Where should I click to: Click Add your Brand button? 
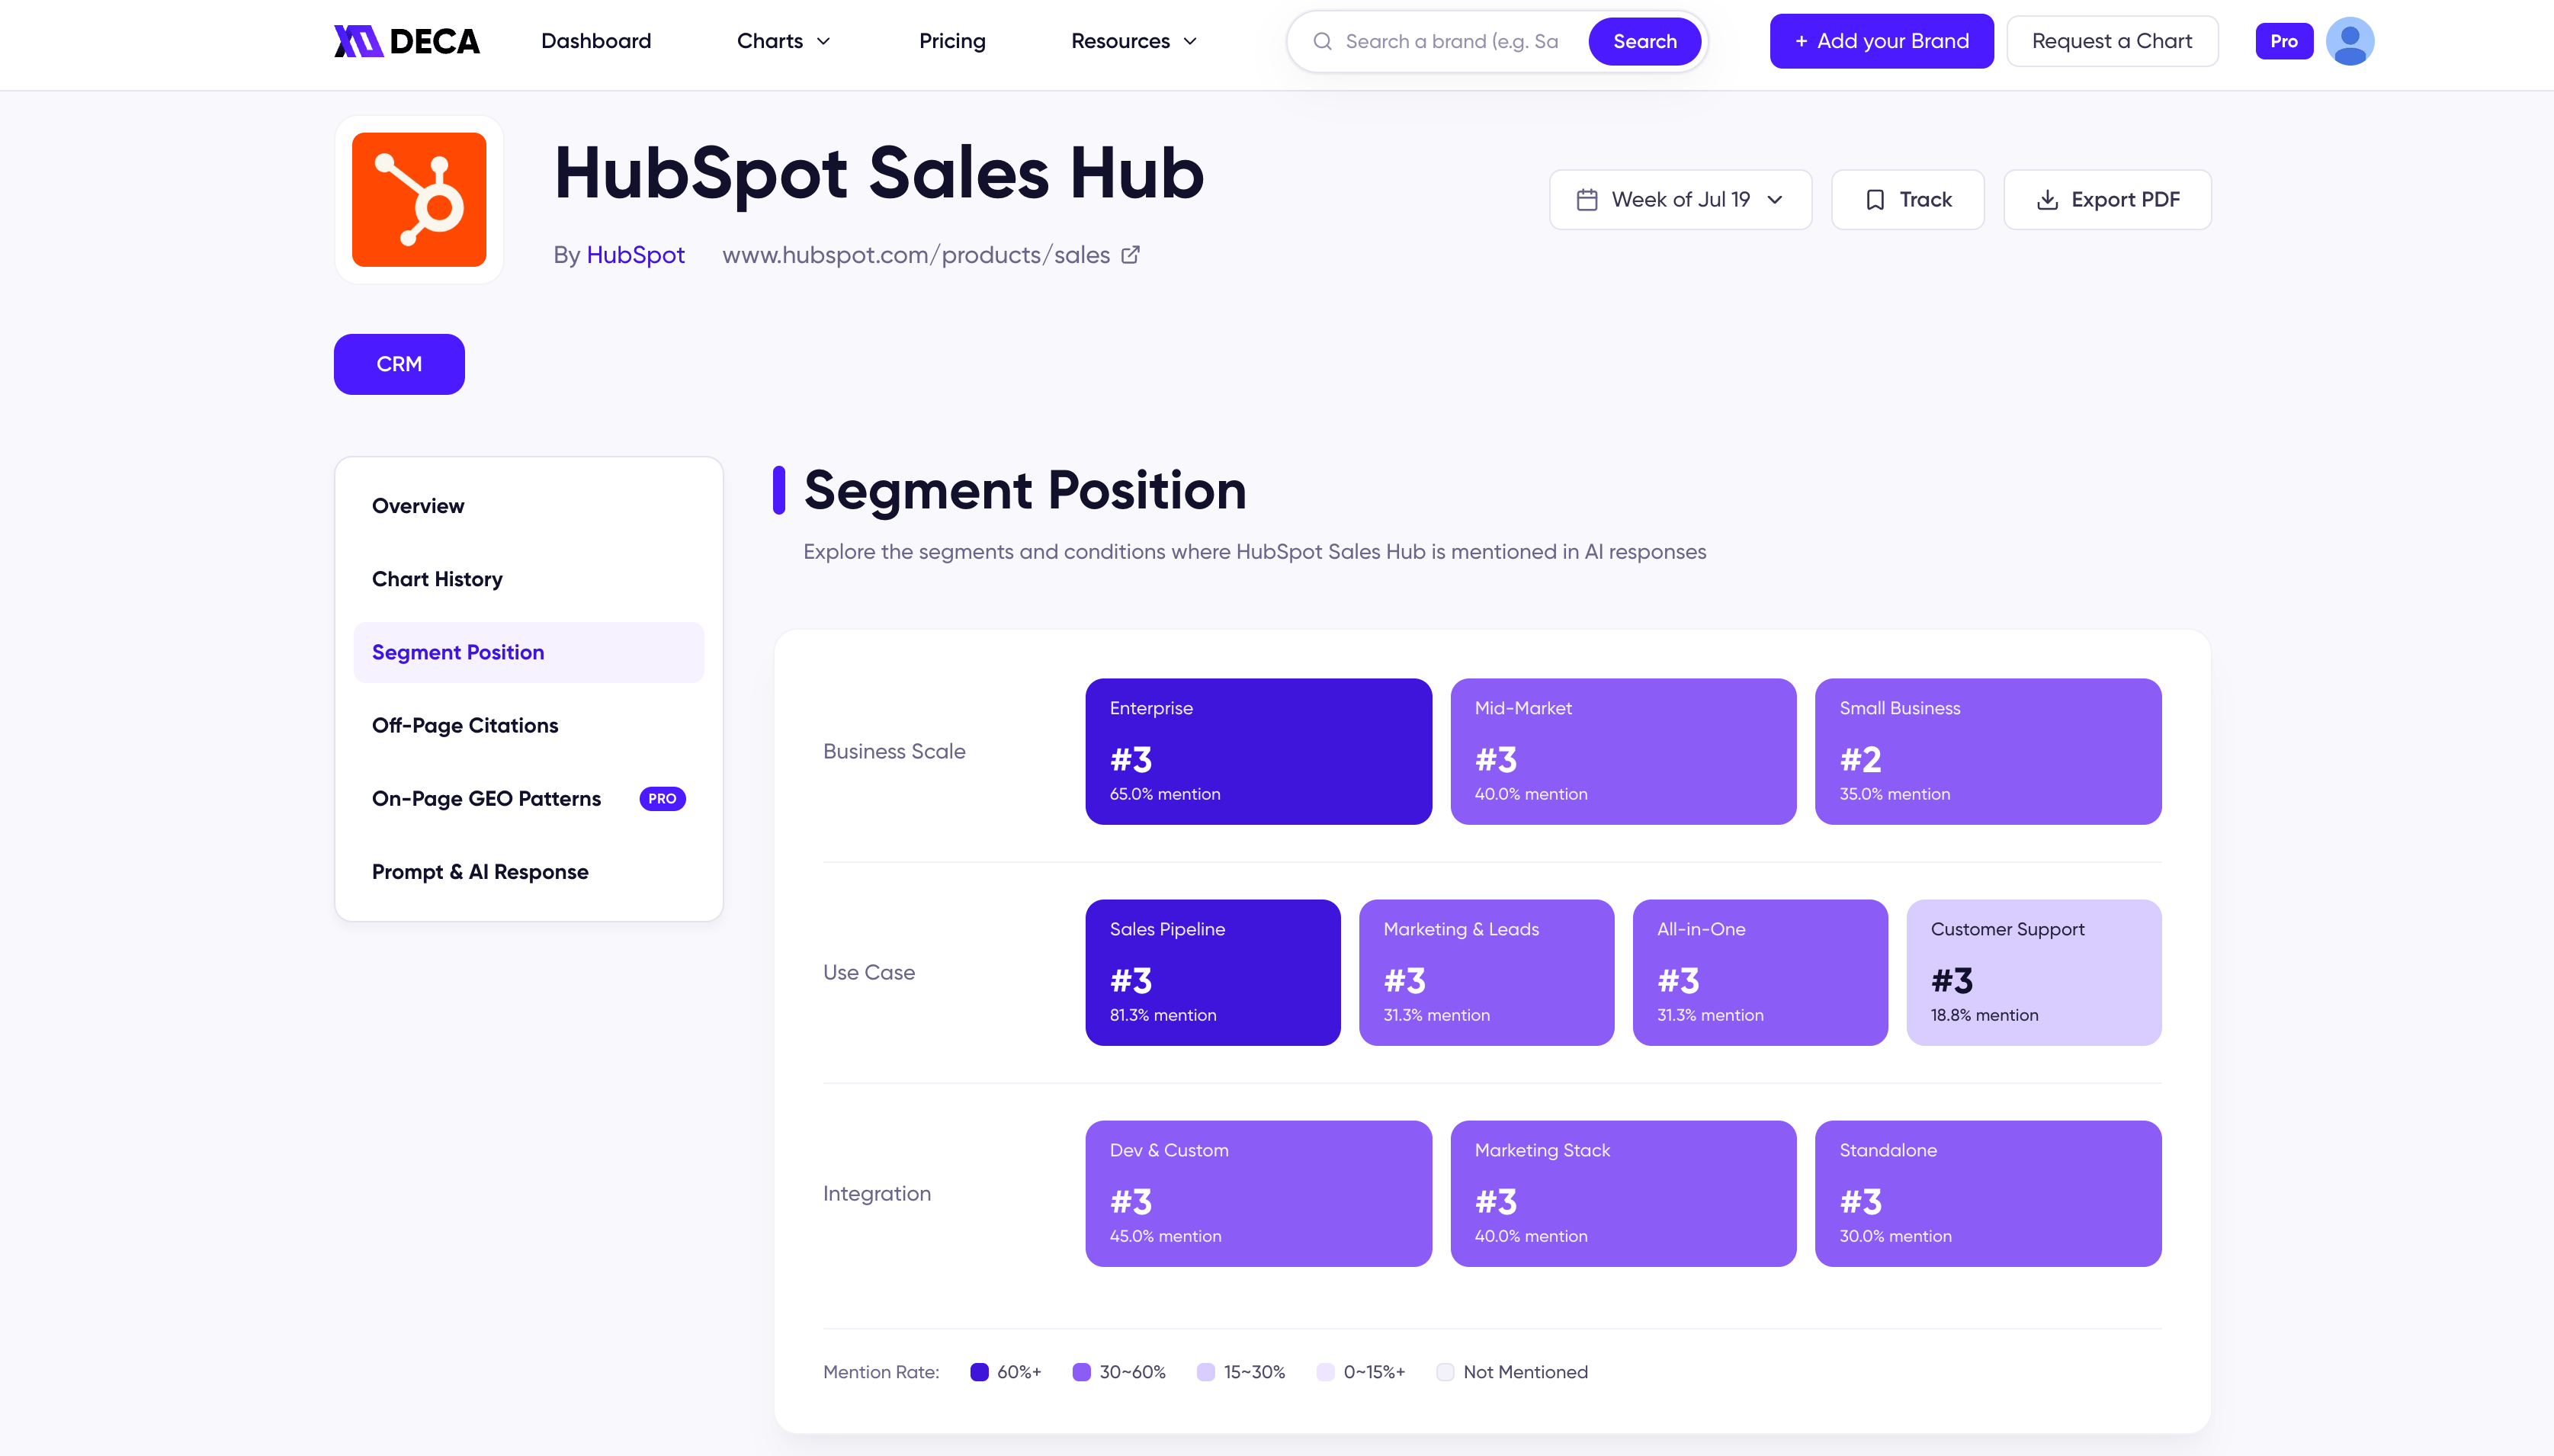click(x=1881, y=41)
